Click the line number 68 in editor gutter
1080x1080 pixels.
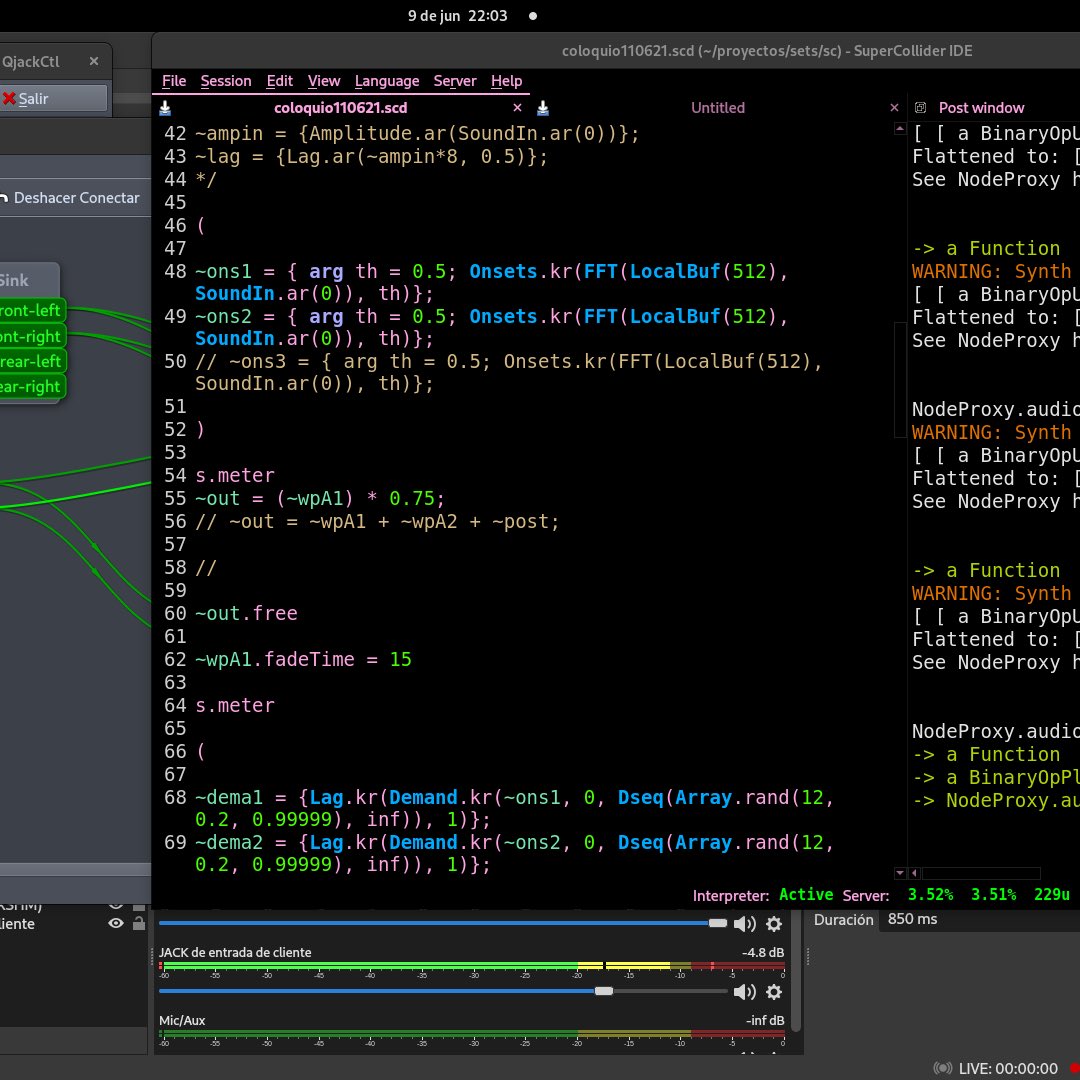(175, 798)
